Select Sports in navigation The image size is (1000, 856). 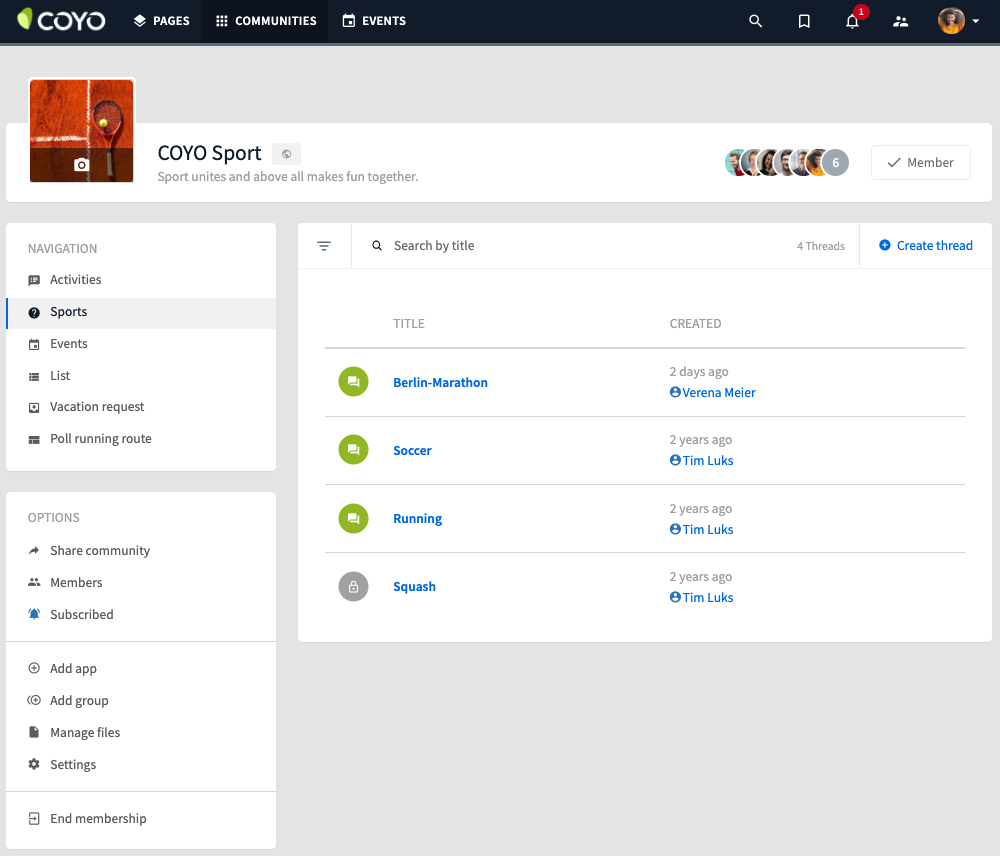click(x=141, y=312)
